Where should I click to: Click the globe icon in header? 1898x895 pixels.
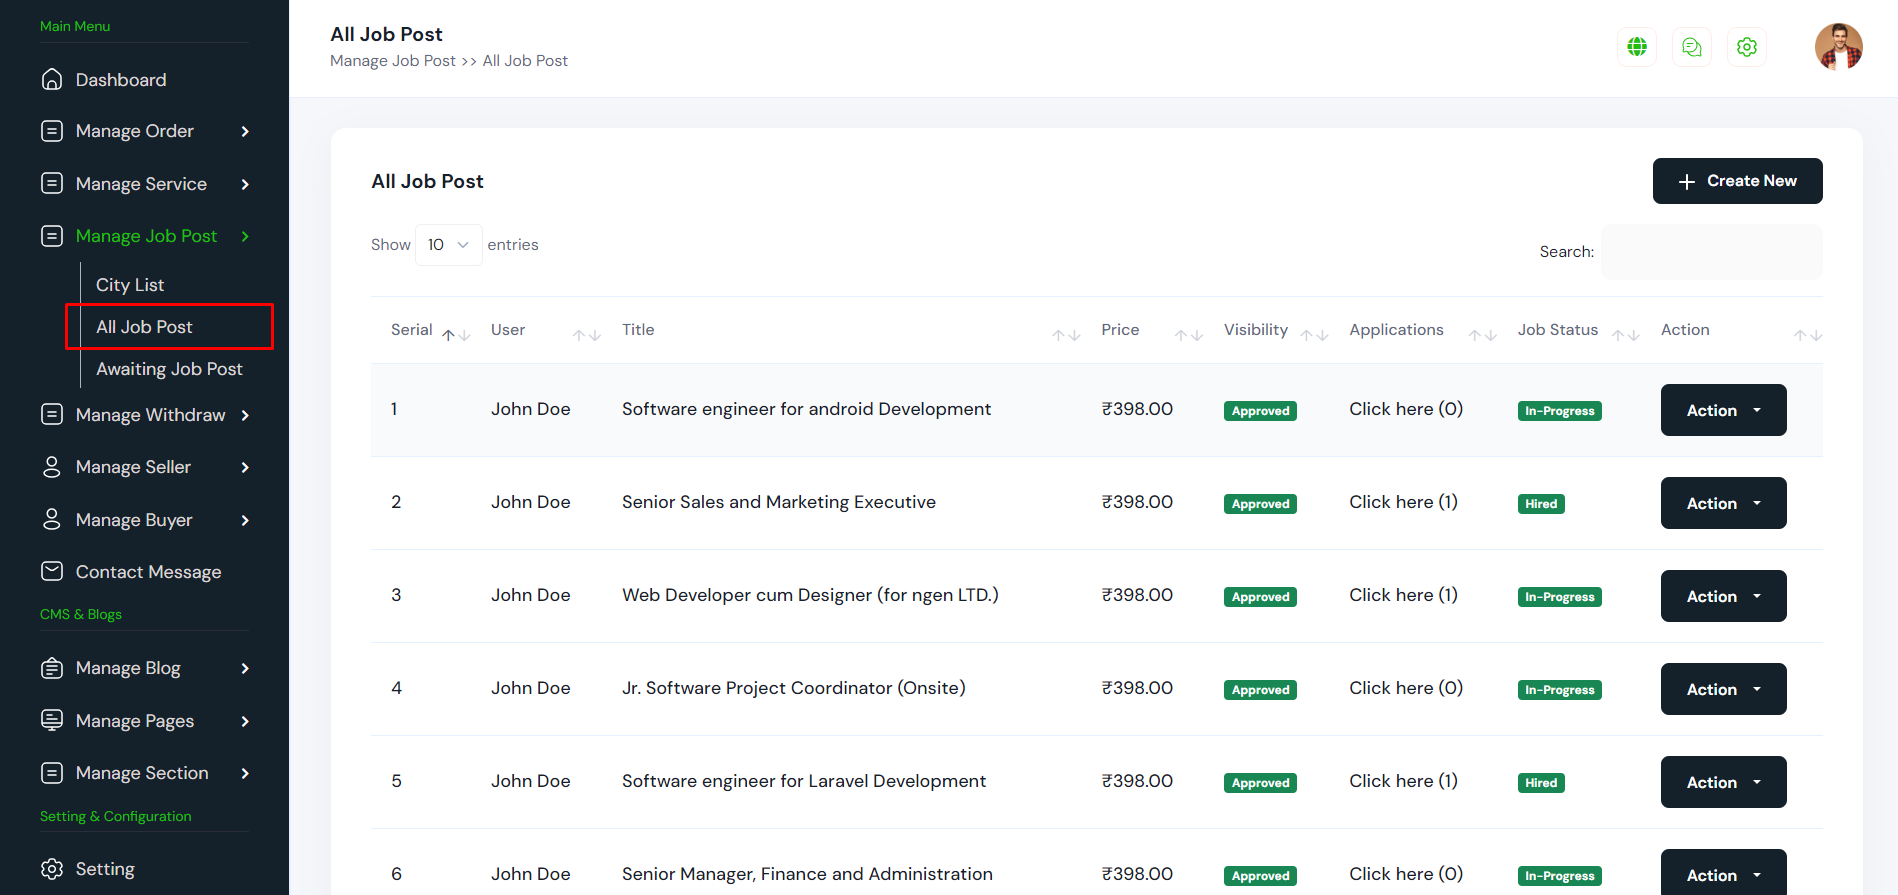pyautogui.click(x=1637, y=47)
